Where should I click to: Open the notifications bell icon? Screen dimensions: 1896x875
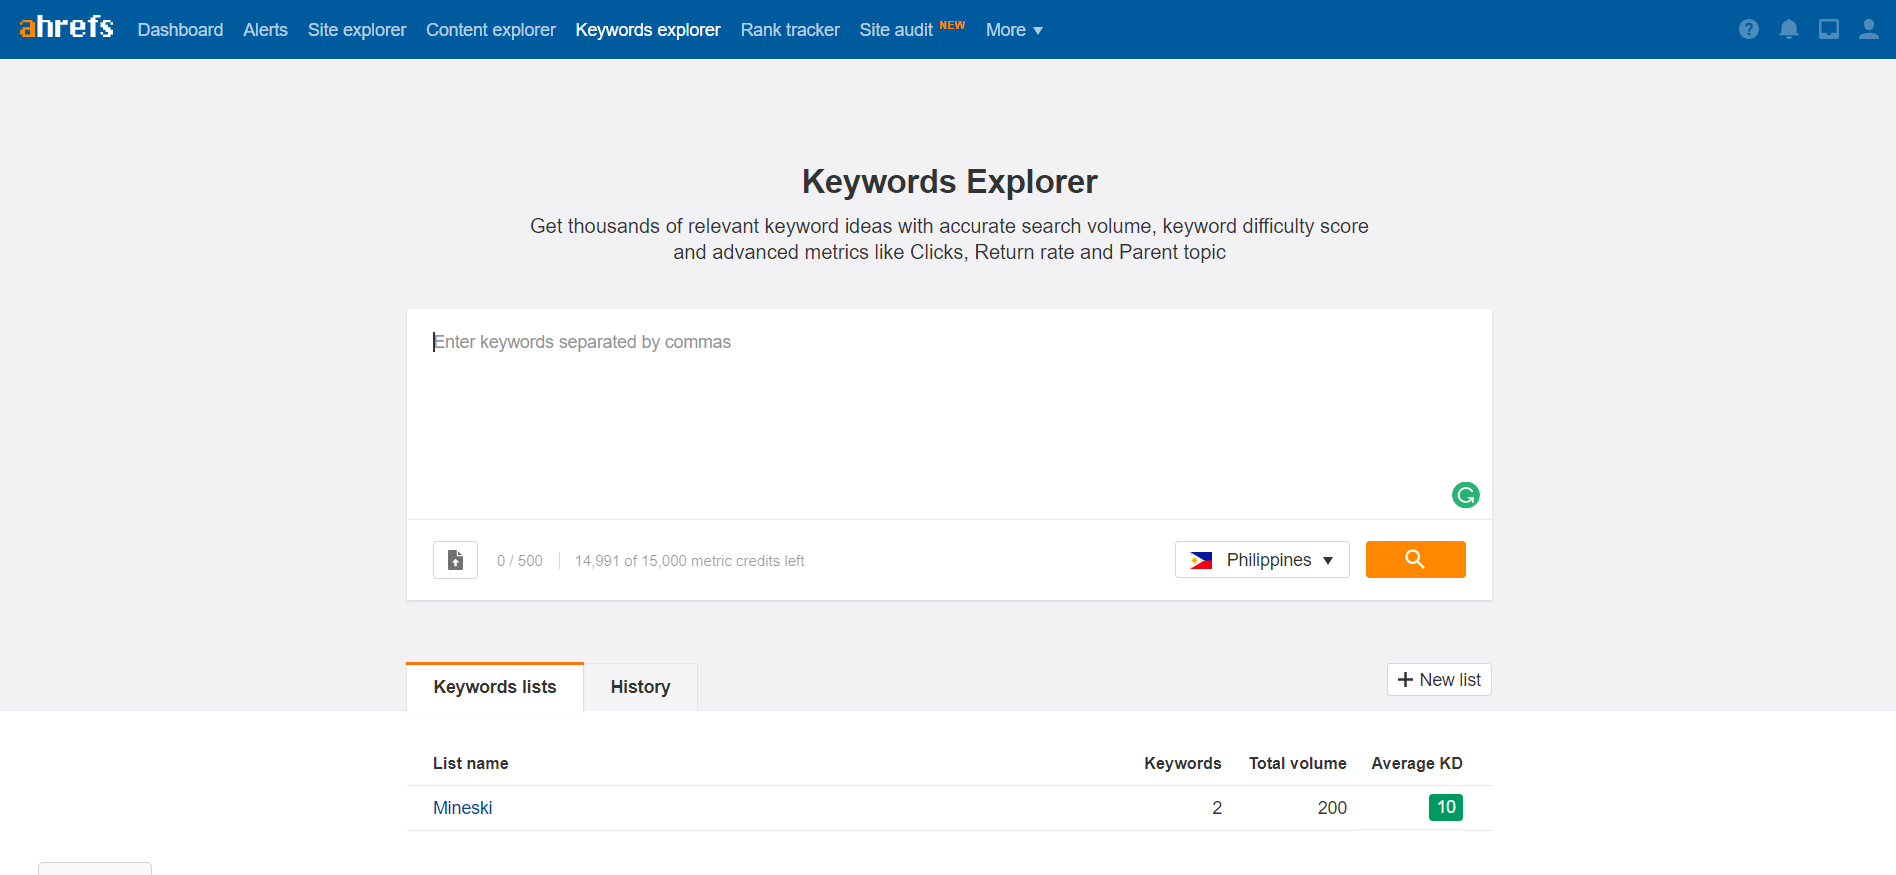1788,30
